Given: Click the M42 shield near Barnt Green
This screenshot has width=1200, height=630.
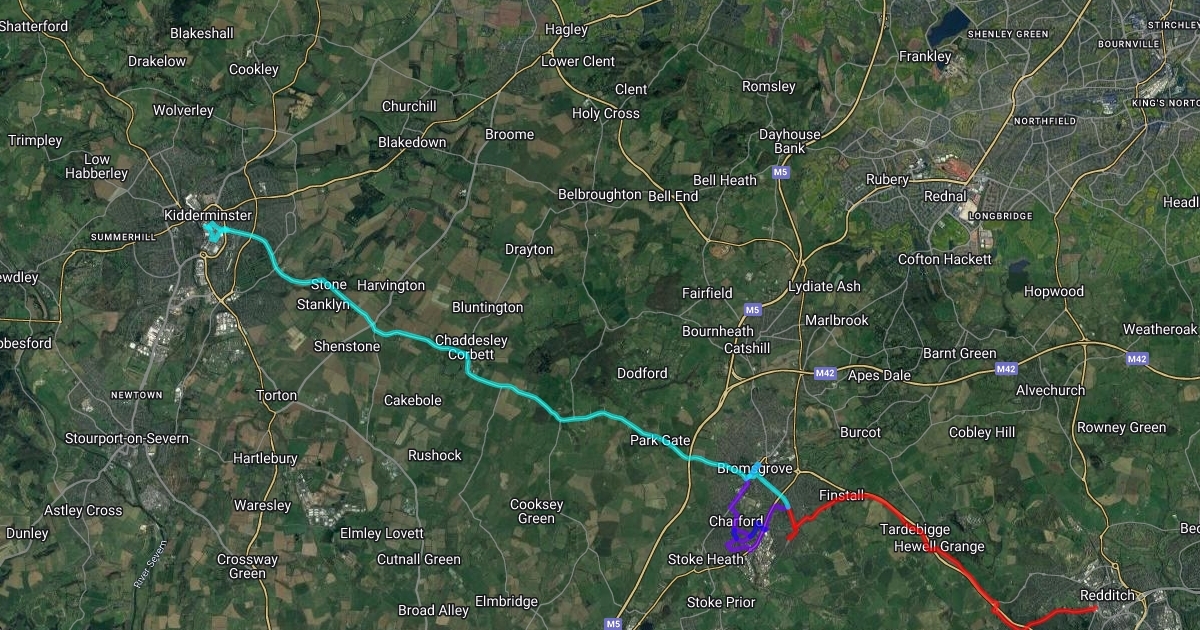Looking at the screenshot, I should point(1006,369).
